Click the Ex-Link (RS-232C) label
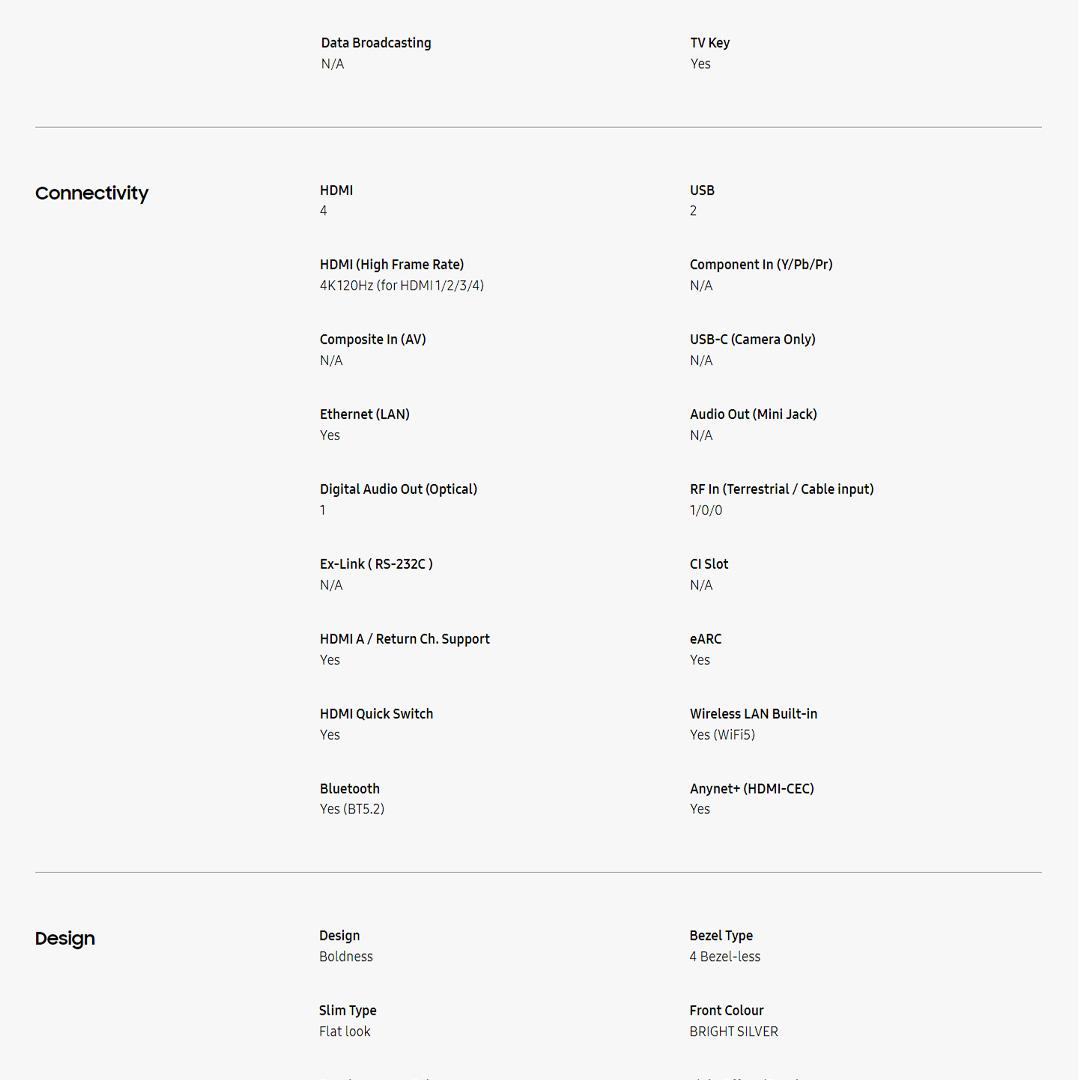This screenshot has height=1080, width=1080. (376, 564)
